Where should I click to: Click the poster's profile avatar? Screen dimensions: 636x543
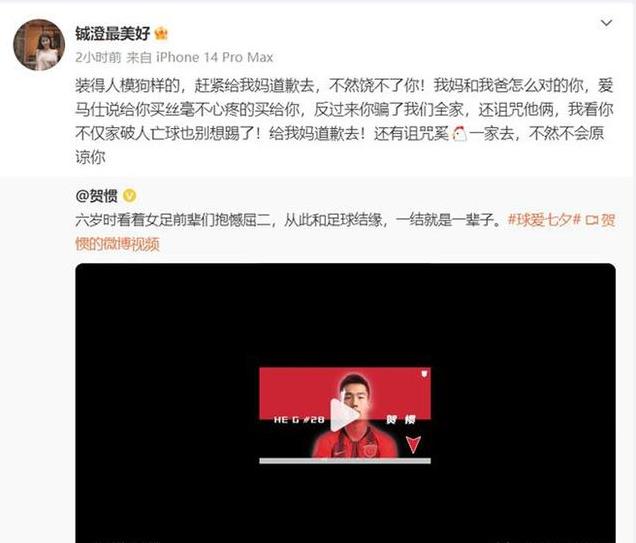[39, 45]
